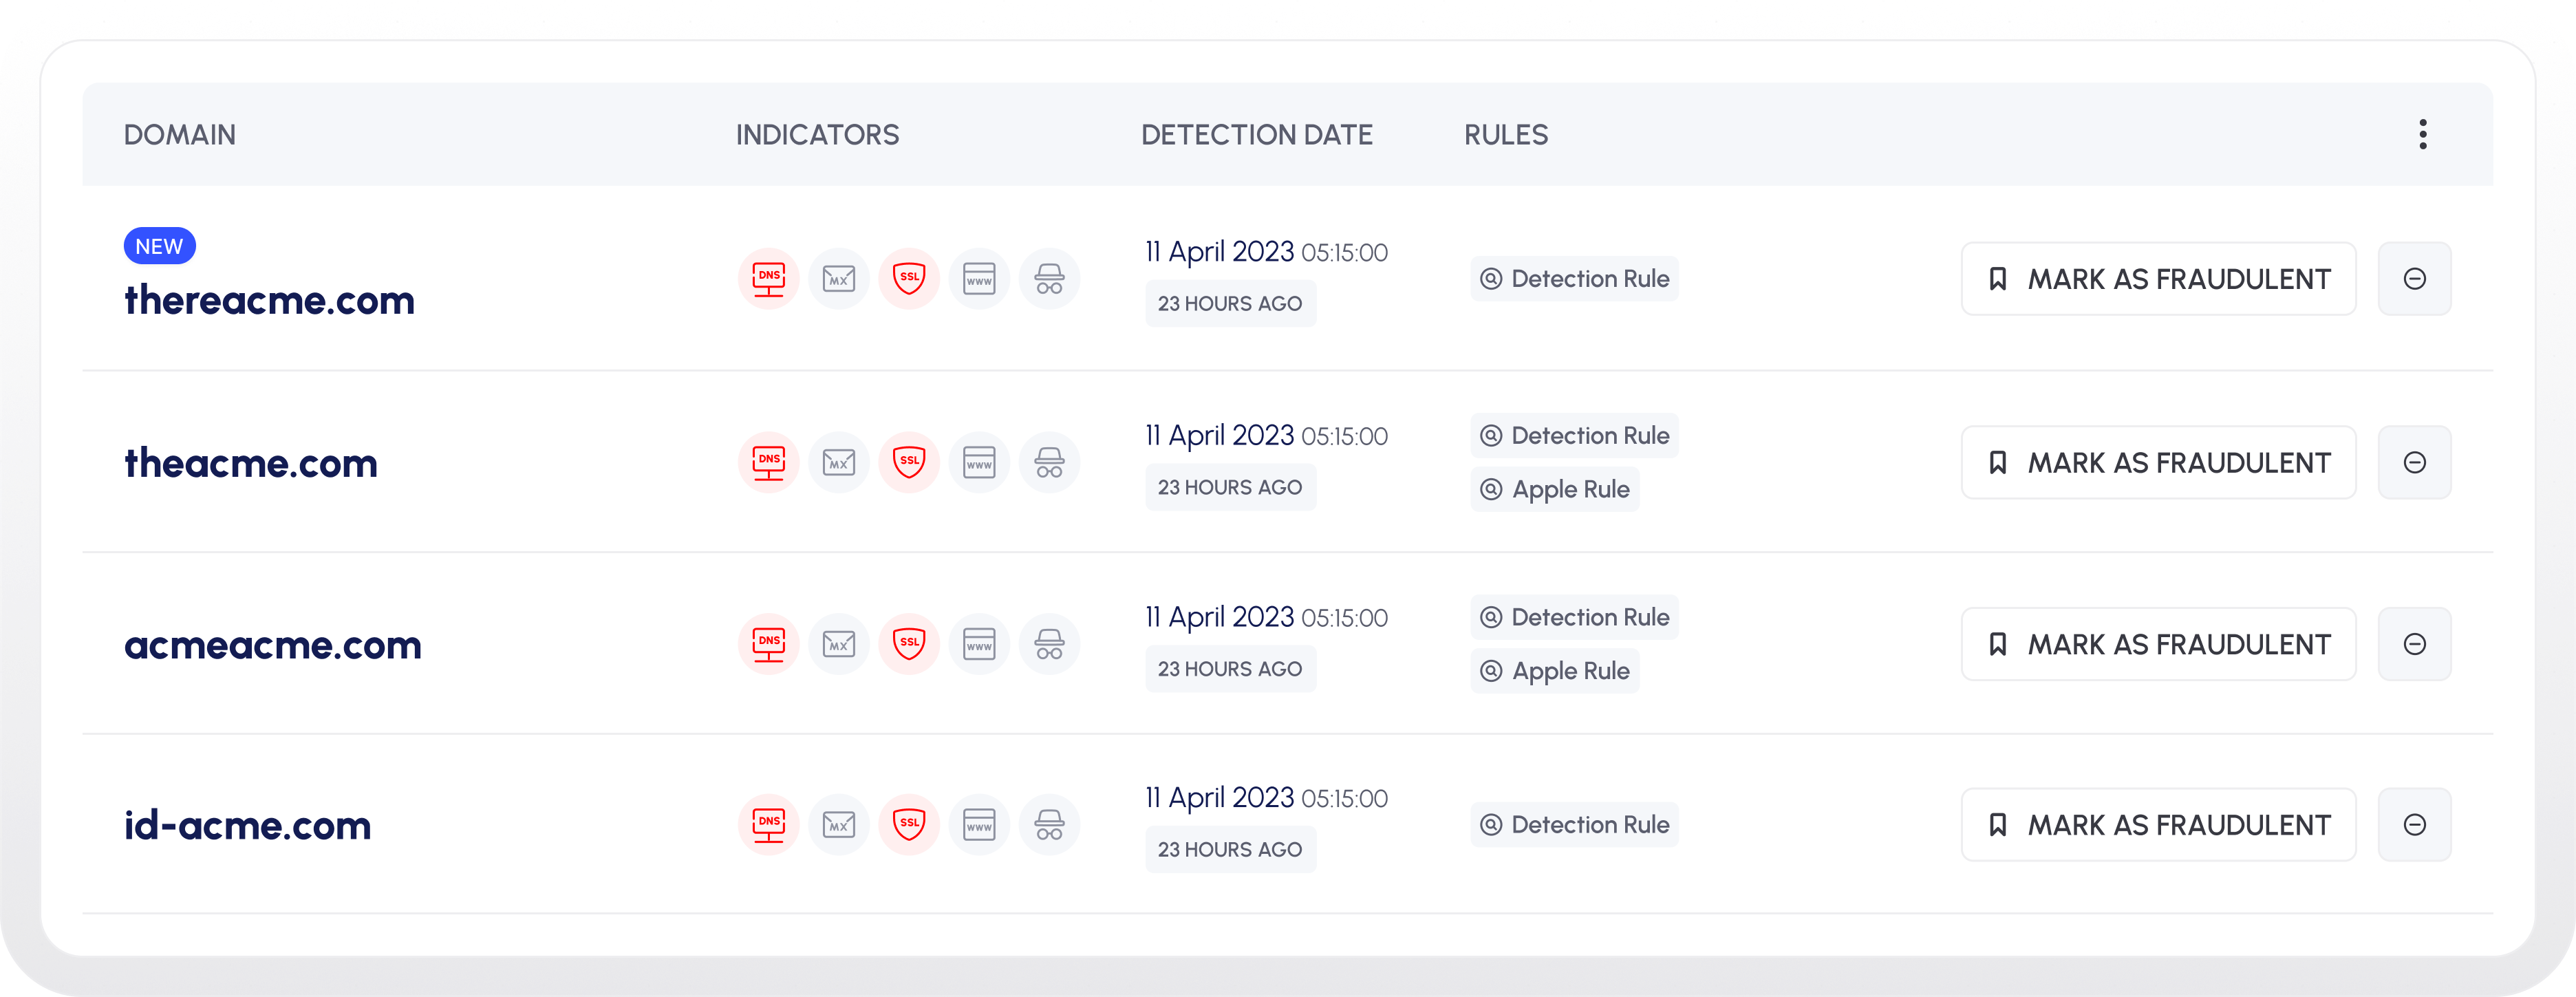The height and width of the screenshot is (997, 2576).
Task: Click the circle-minus button for thereacme.com
Action: click(x=2414, y=279)
